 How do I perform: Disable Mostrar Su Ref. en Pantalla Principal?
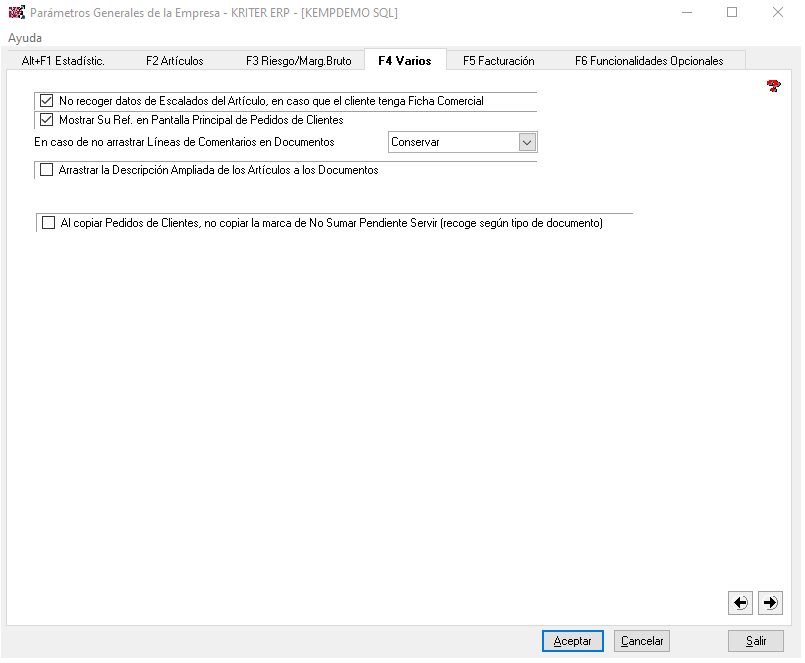pos(46,120)
